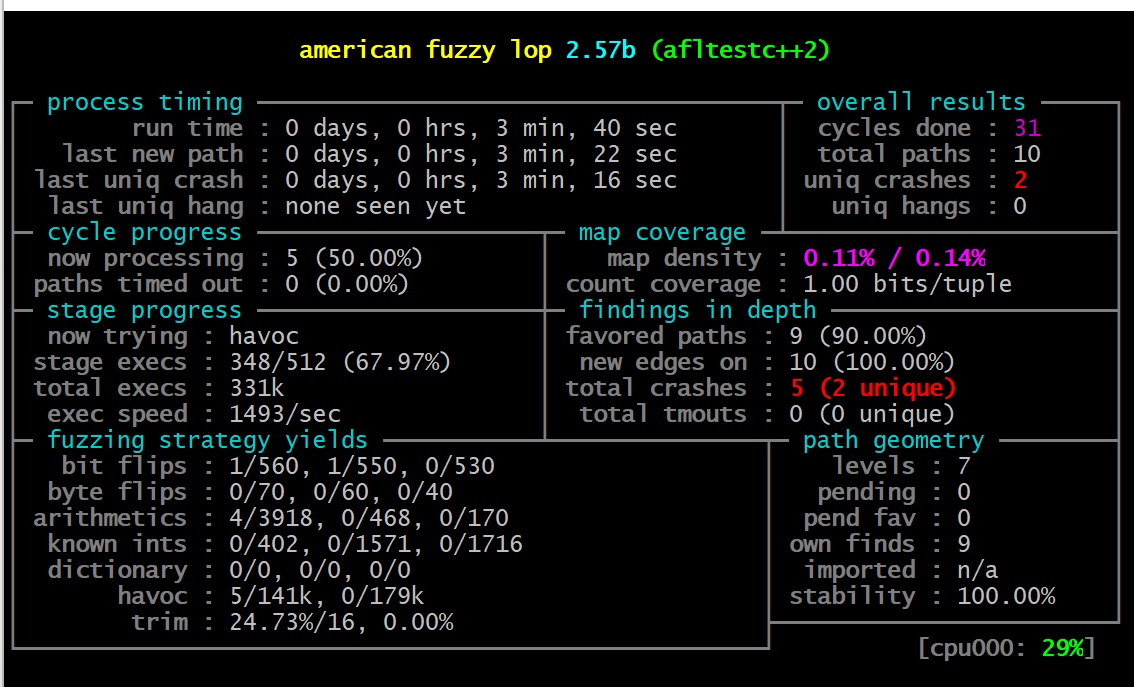The image size is (1134, 687).
Task: Click uniq crashes value '2'
Action: point(1020,181)
